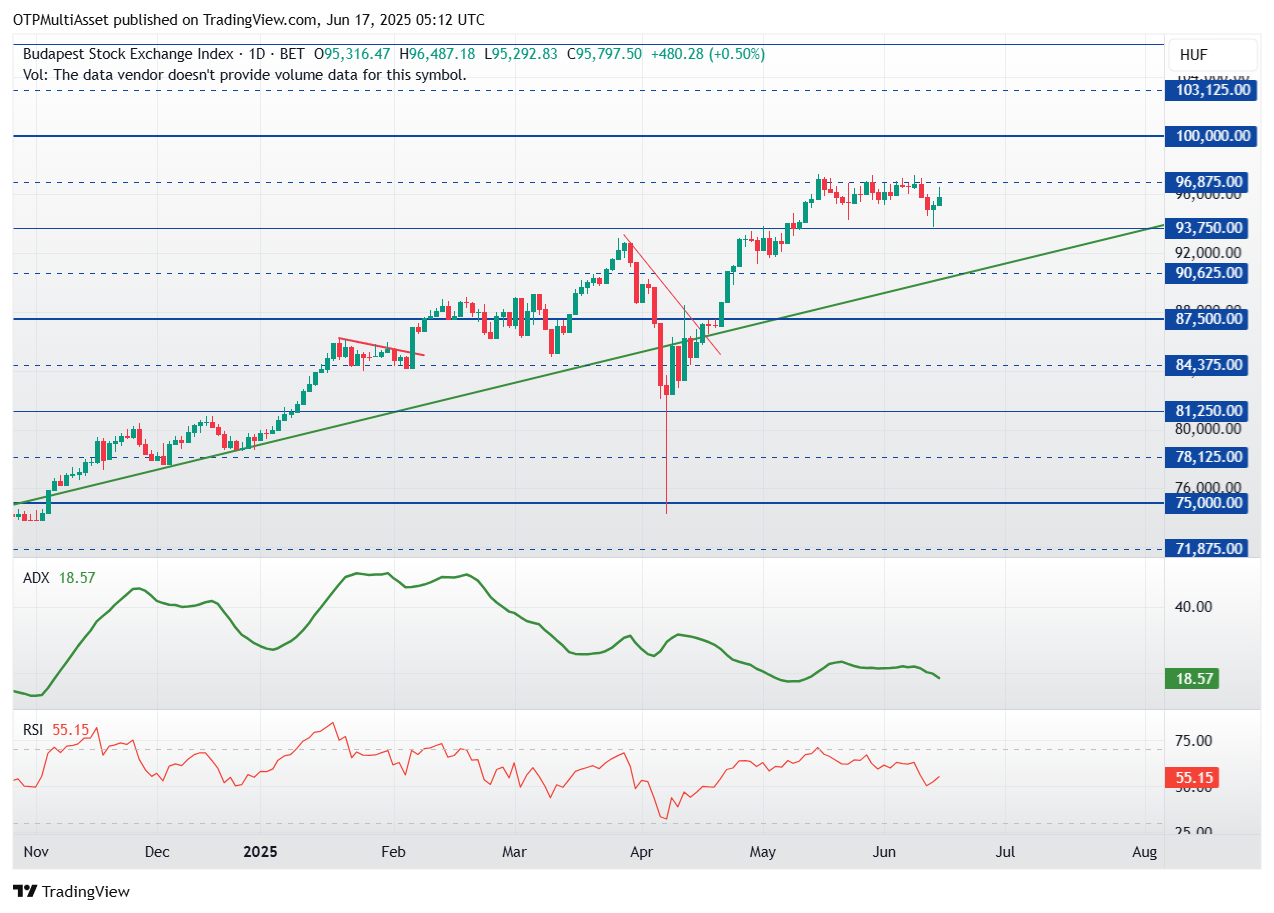
Task: Select the RSI indicator title label
Action: (x=33, y=730)
